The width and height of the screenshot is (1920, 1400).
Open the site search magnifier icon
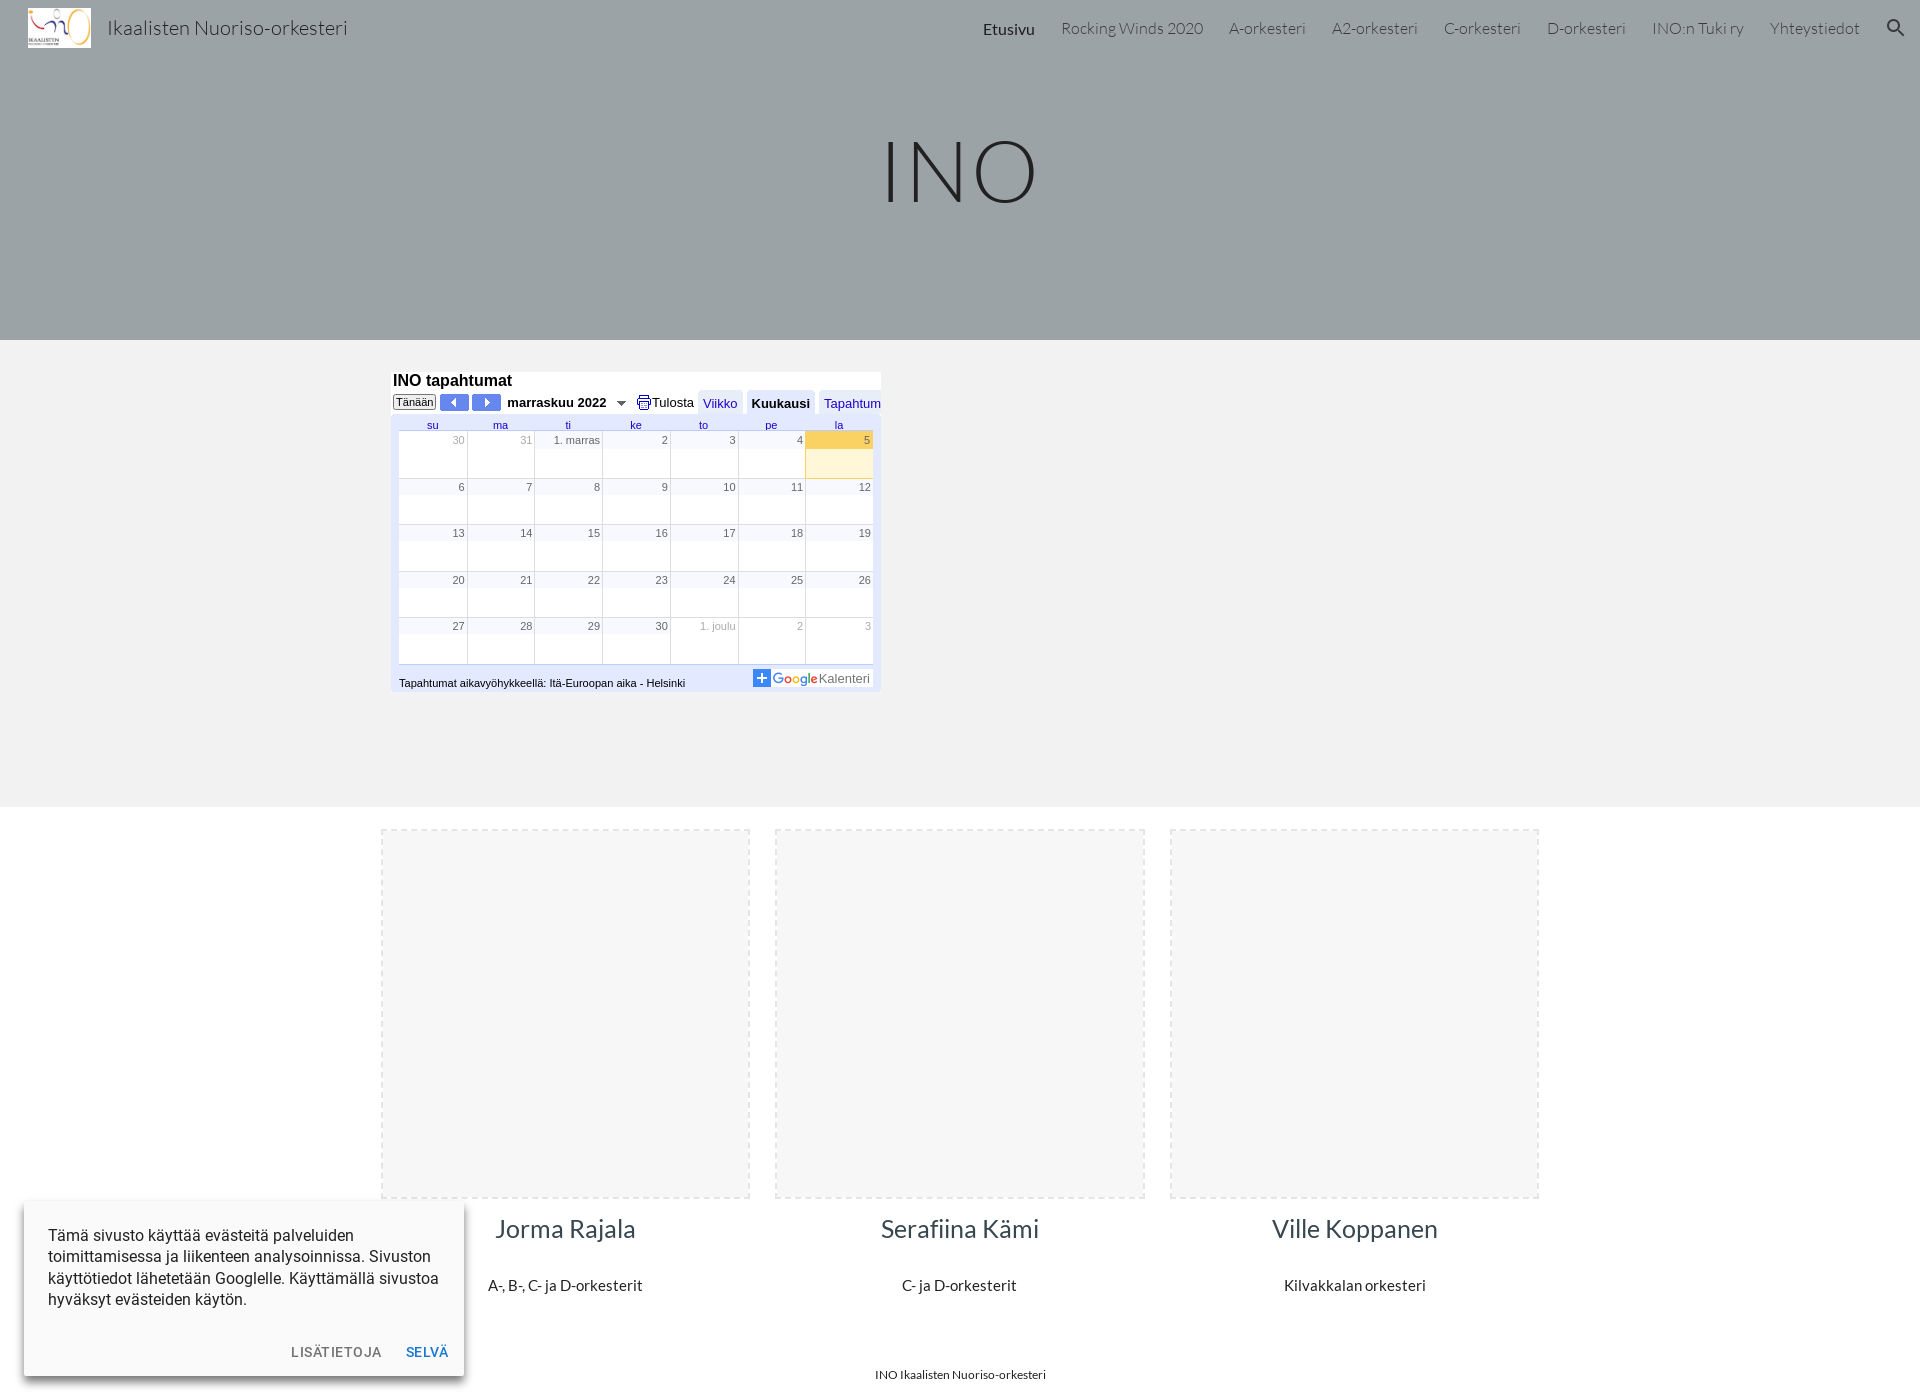(x=1895, y=28)
